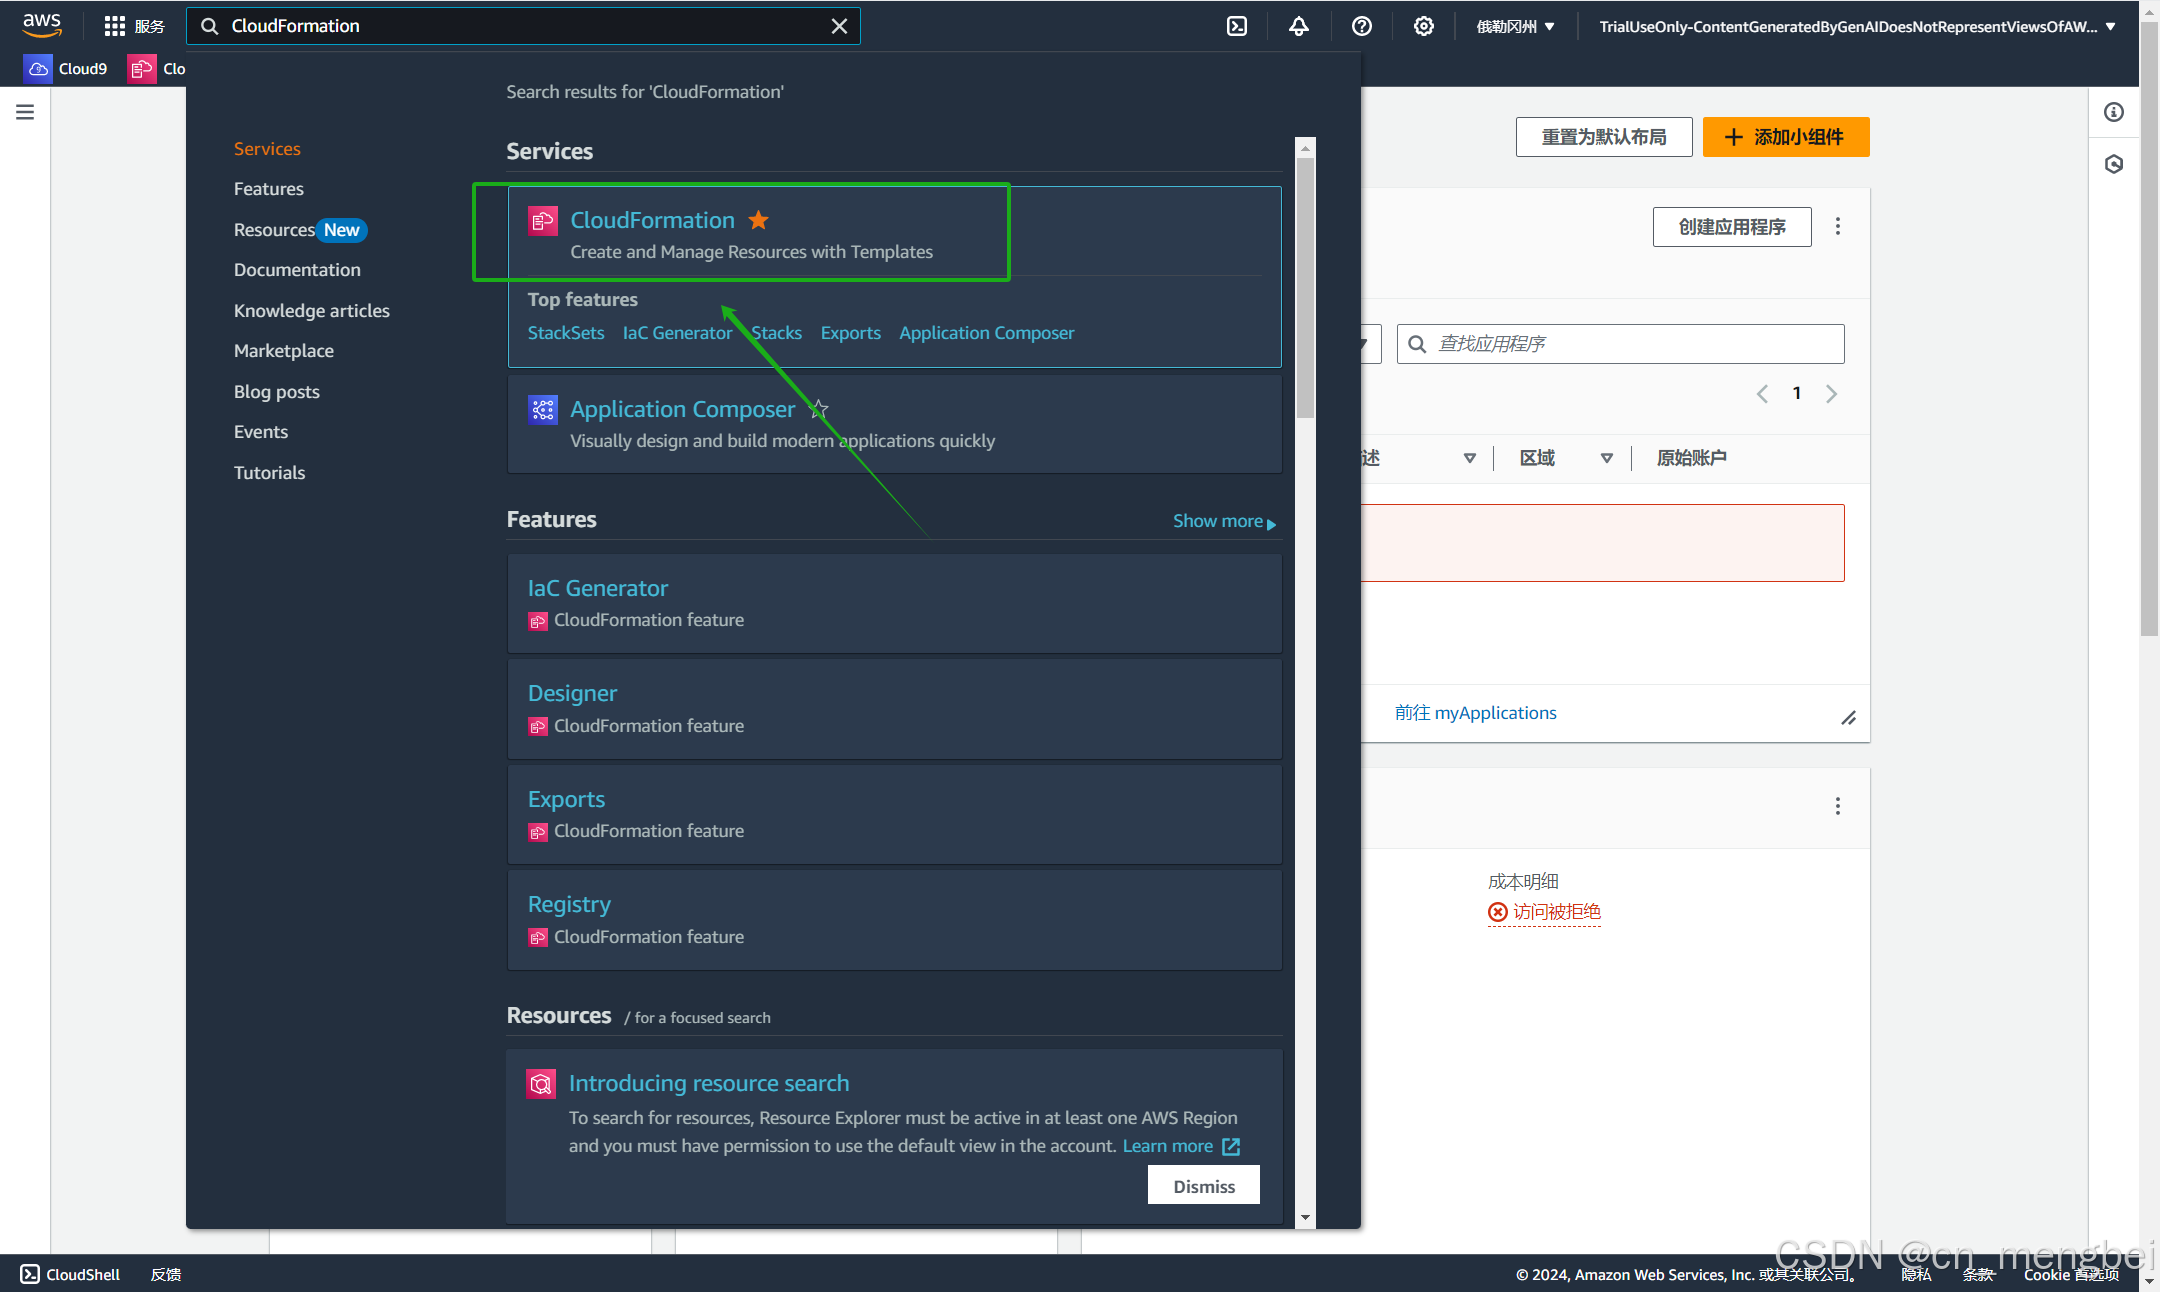Open Application Composer top feature link
This screenshot has height=1292, width=2160.
987,333
